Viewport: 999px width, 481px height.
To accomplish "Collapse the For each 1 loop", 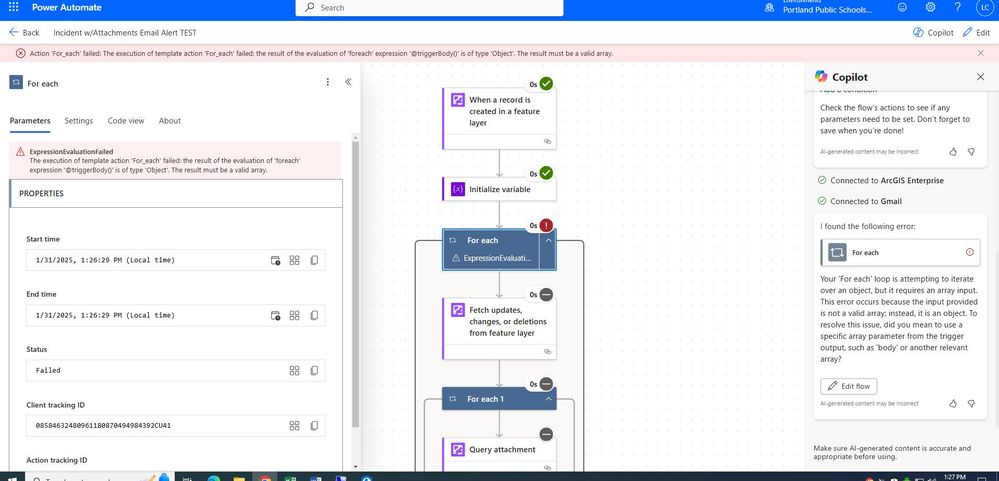I will point(548,399).
